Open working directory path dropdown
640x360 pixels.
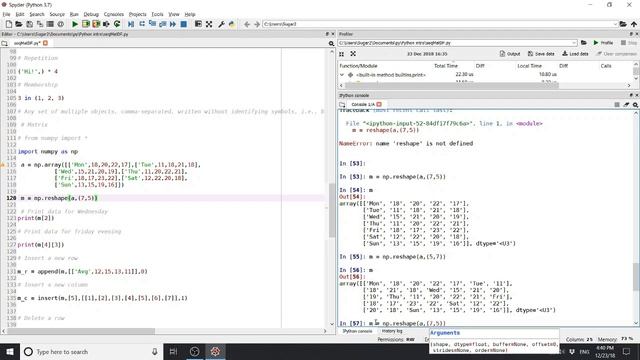coord(615,24)
